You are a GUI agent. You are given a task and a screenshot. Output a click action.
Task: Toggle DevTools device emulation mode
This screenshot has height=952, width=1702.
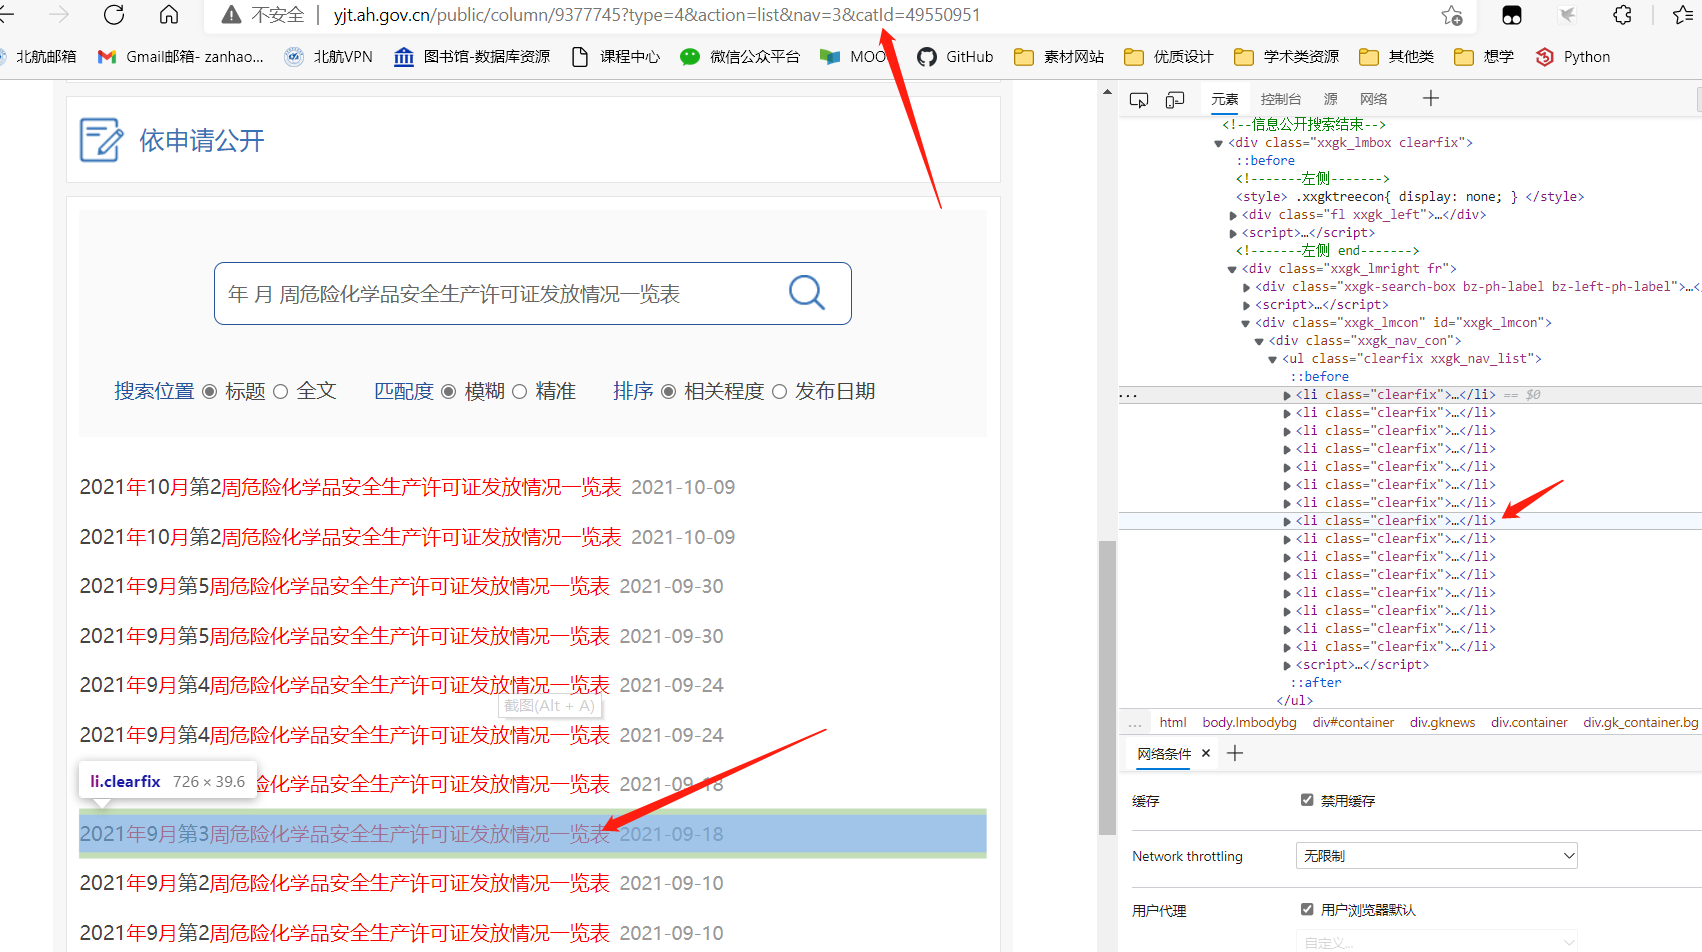click(1175, 99)
